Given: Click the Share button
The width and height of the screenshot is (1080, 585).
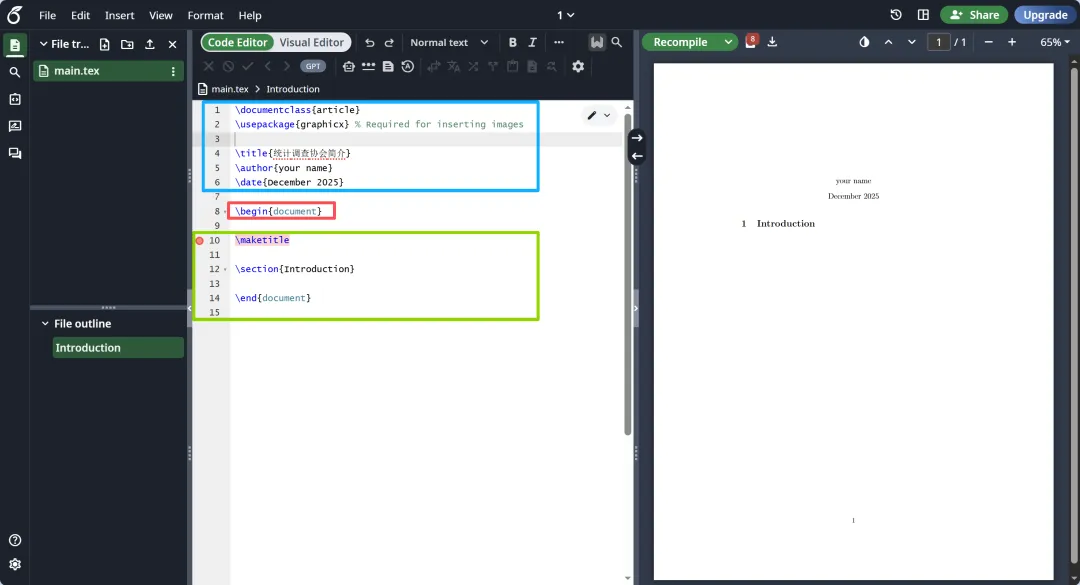Looking at the screenshot, I should [974, 14].
